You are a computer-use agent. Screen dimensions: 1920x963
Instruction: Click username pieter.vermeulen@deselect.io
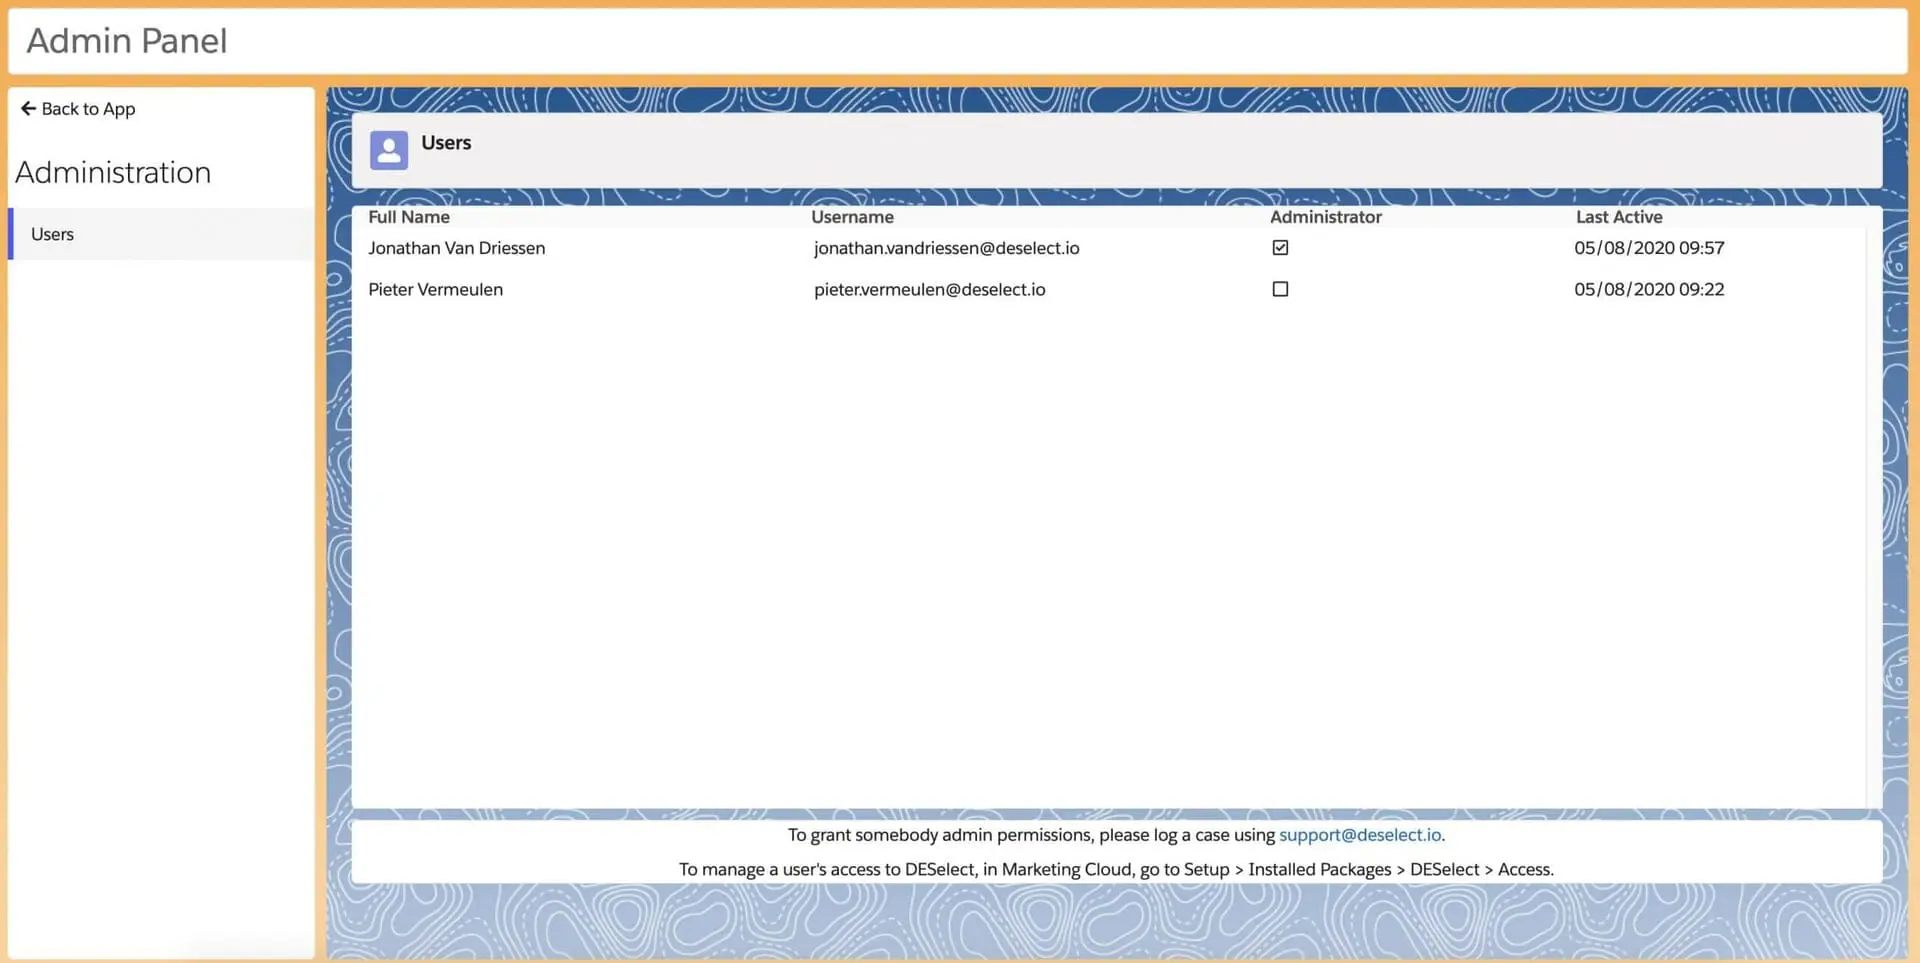[x=929, y=289]
